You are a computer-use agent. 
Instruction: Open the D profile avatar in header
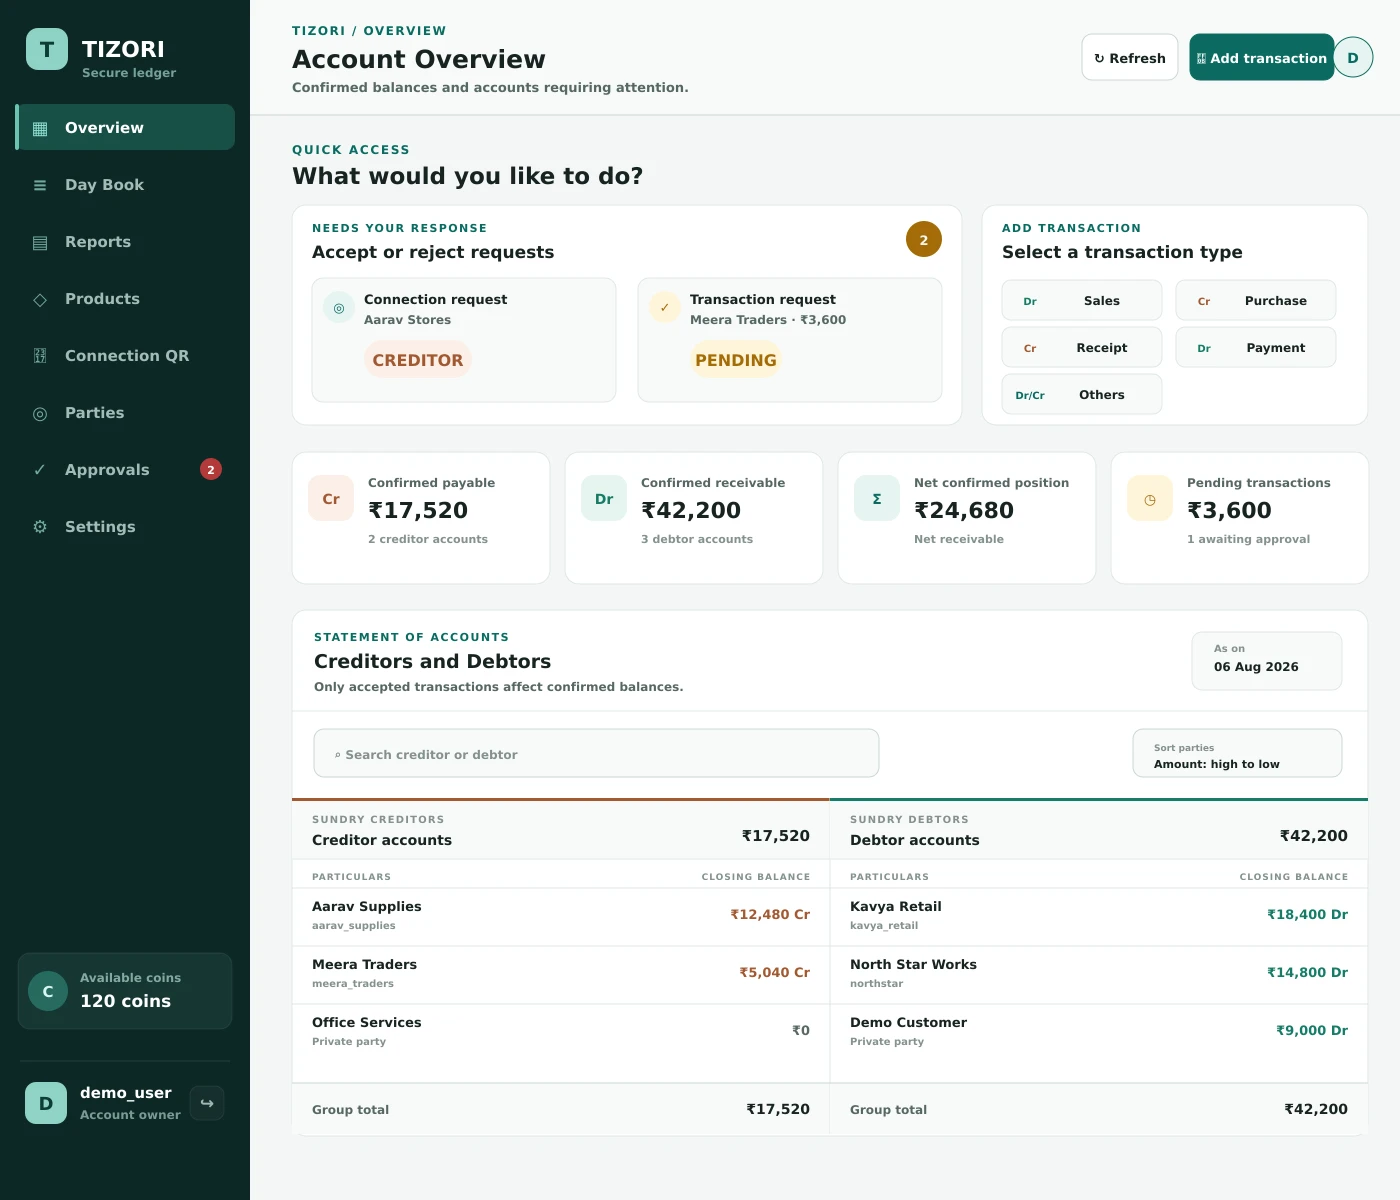click(x=1353, y=58)
